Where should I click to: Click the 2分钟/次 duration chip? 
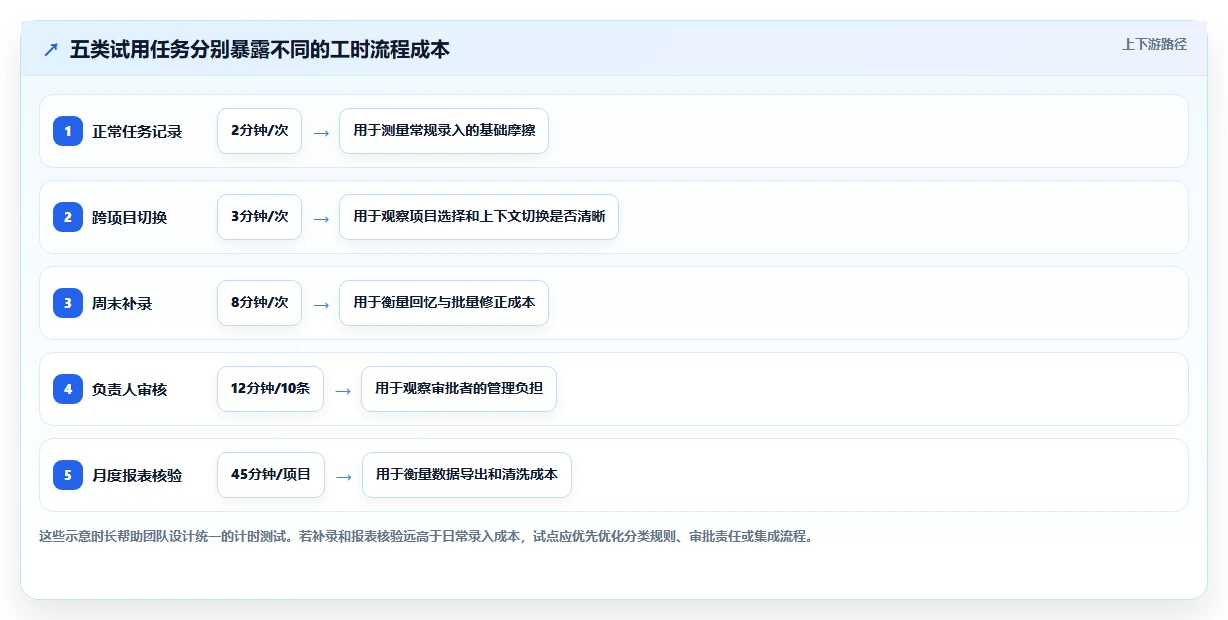[x=259, y=131]
